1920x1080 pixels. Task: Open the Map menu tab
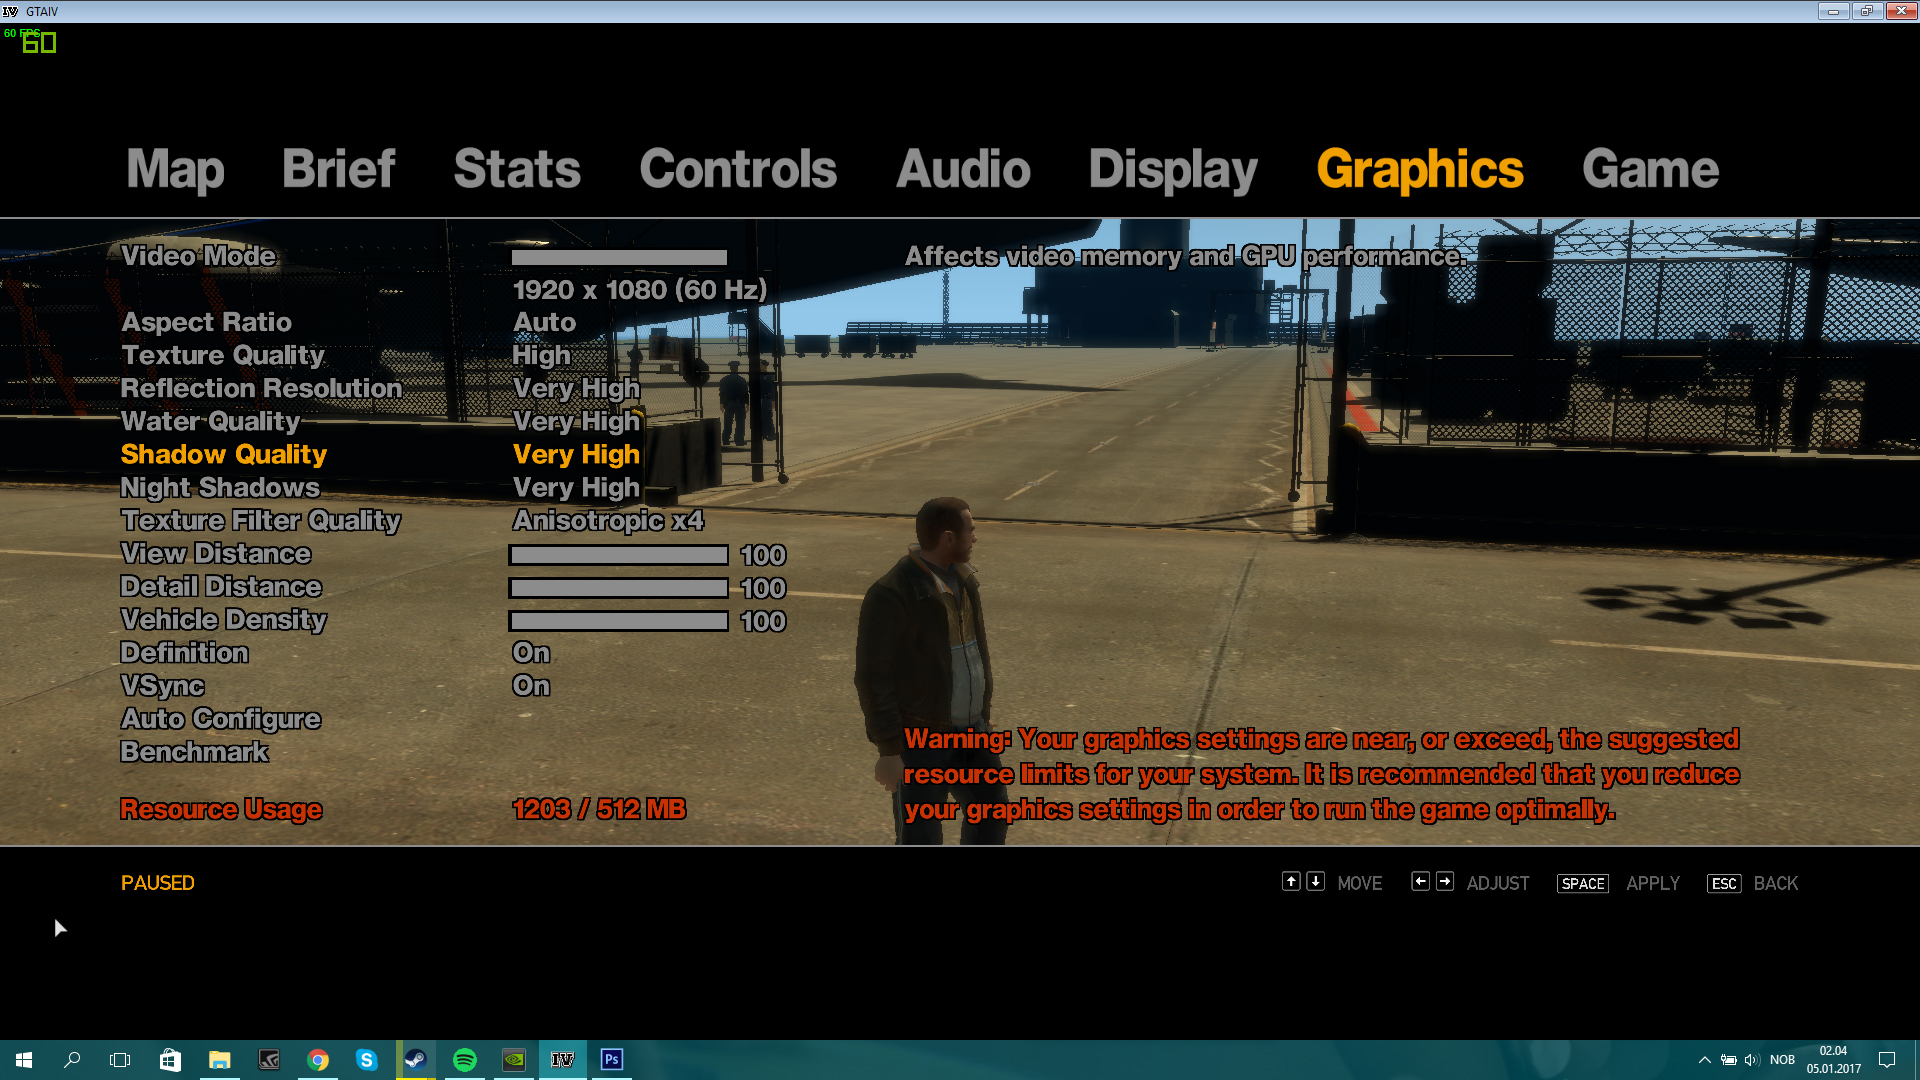click(175, 169)
